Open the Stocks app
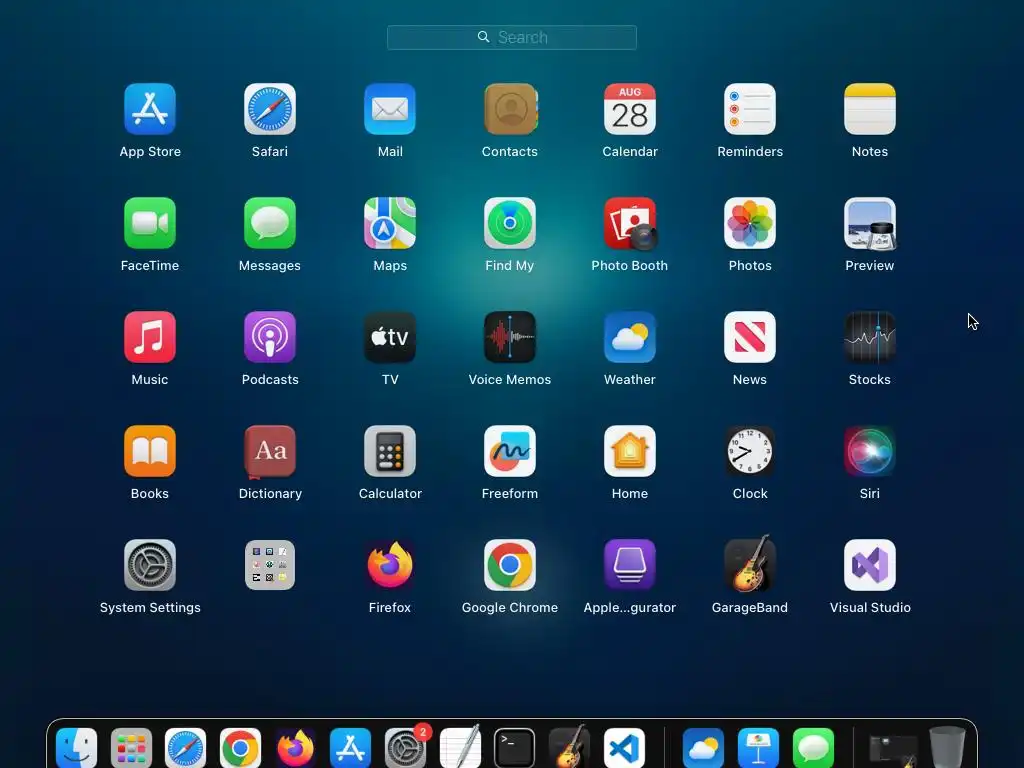 tap(870, 337)
